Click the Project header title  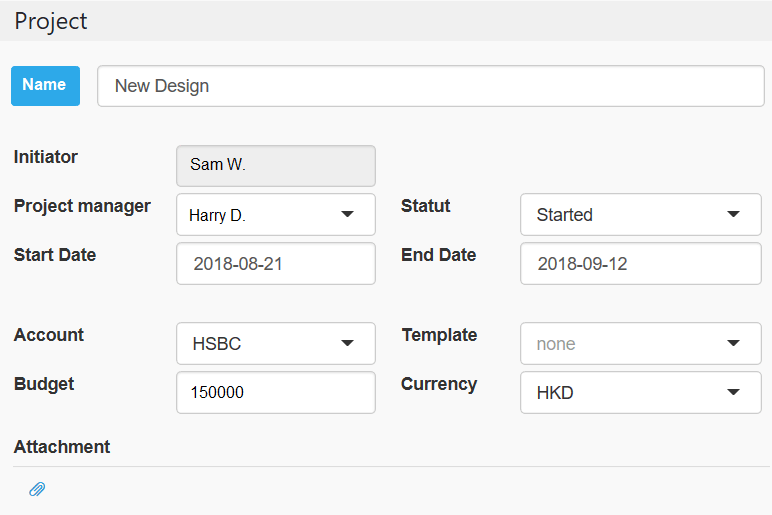[x=51, y=22]
